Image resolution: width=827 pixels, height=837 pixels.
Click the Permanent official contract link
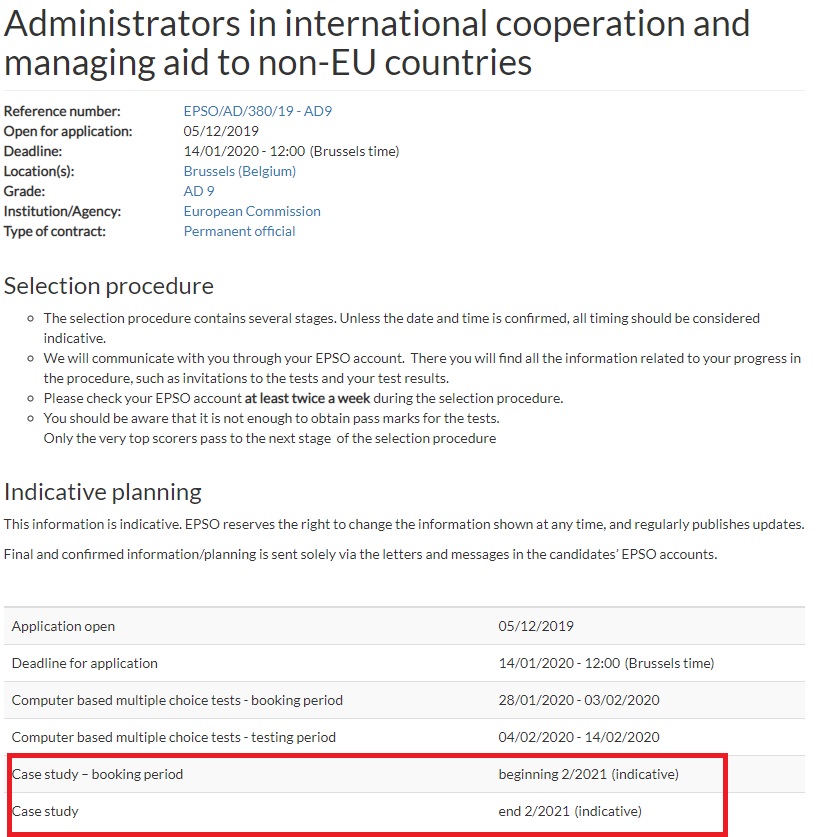pos(239,231)
